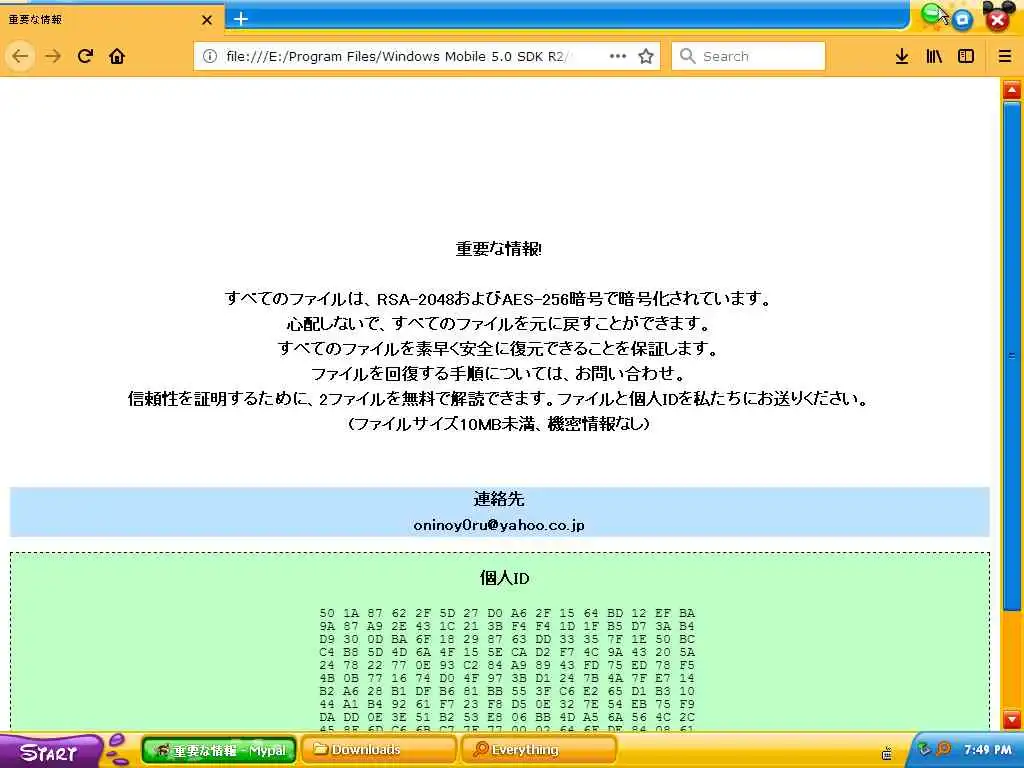Click the hex row starting 44 A1 B4
This screenshot has height=768, width=1024.
tap(507, 705)
